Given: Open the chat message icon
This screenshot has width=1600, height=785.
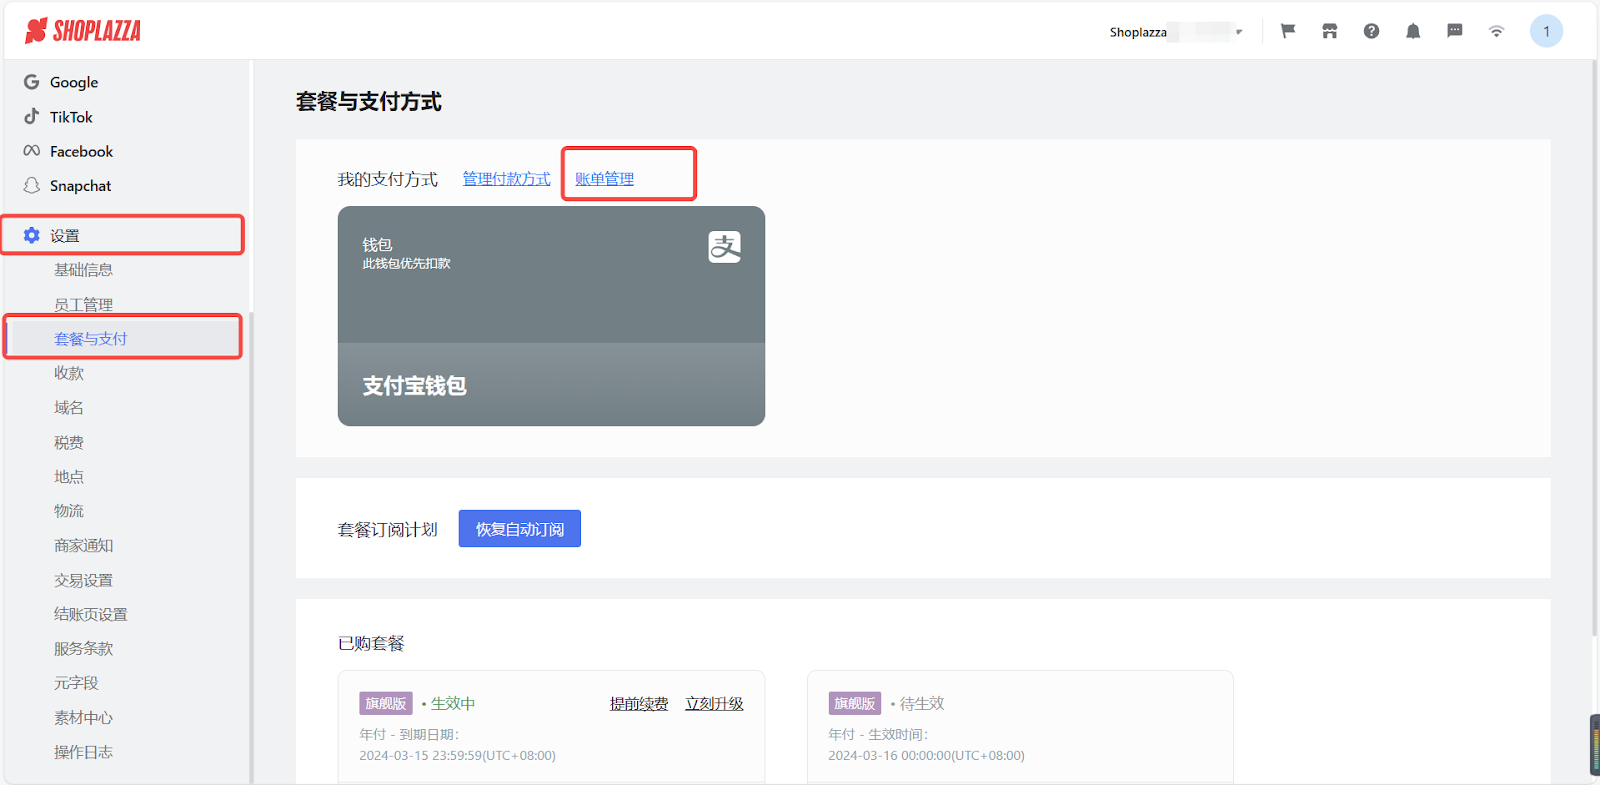Looking at the screenshot, I should pyautogui.click(x=1455, y=31).
